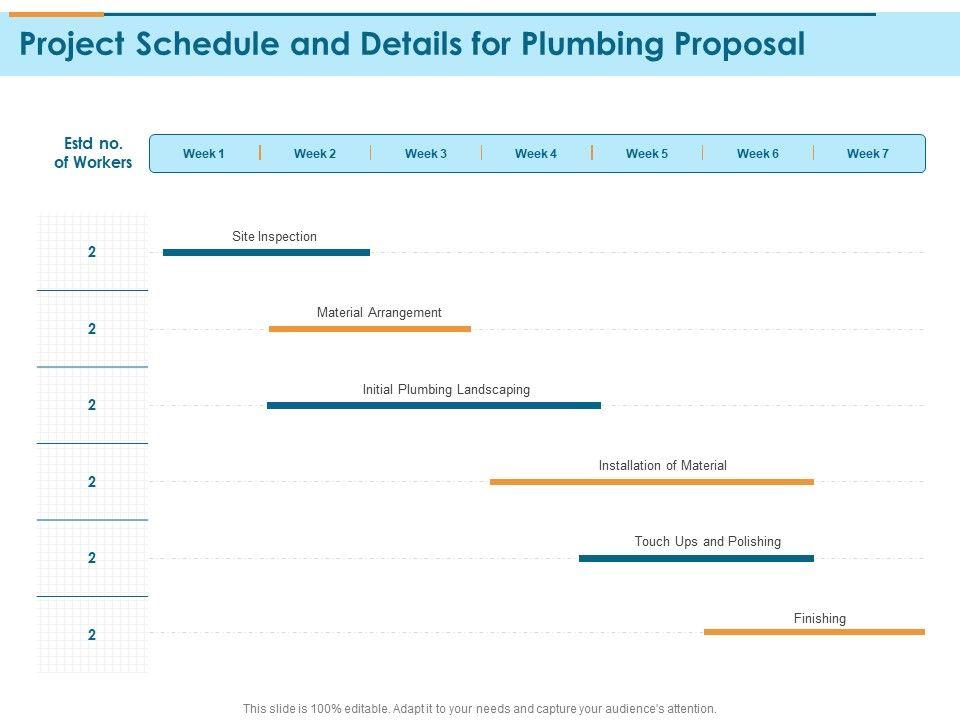This screenshot has height=720, width=960.
Task: Select the worker count for Site Inspection
Action: pyautogui.click(x=92, y=253)
